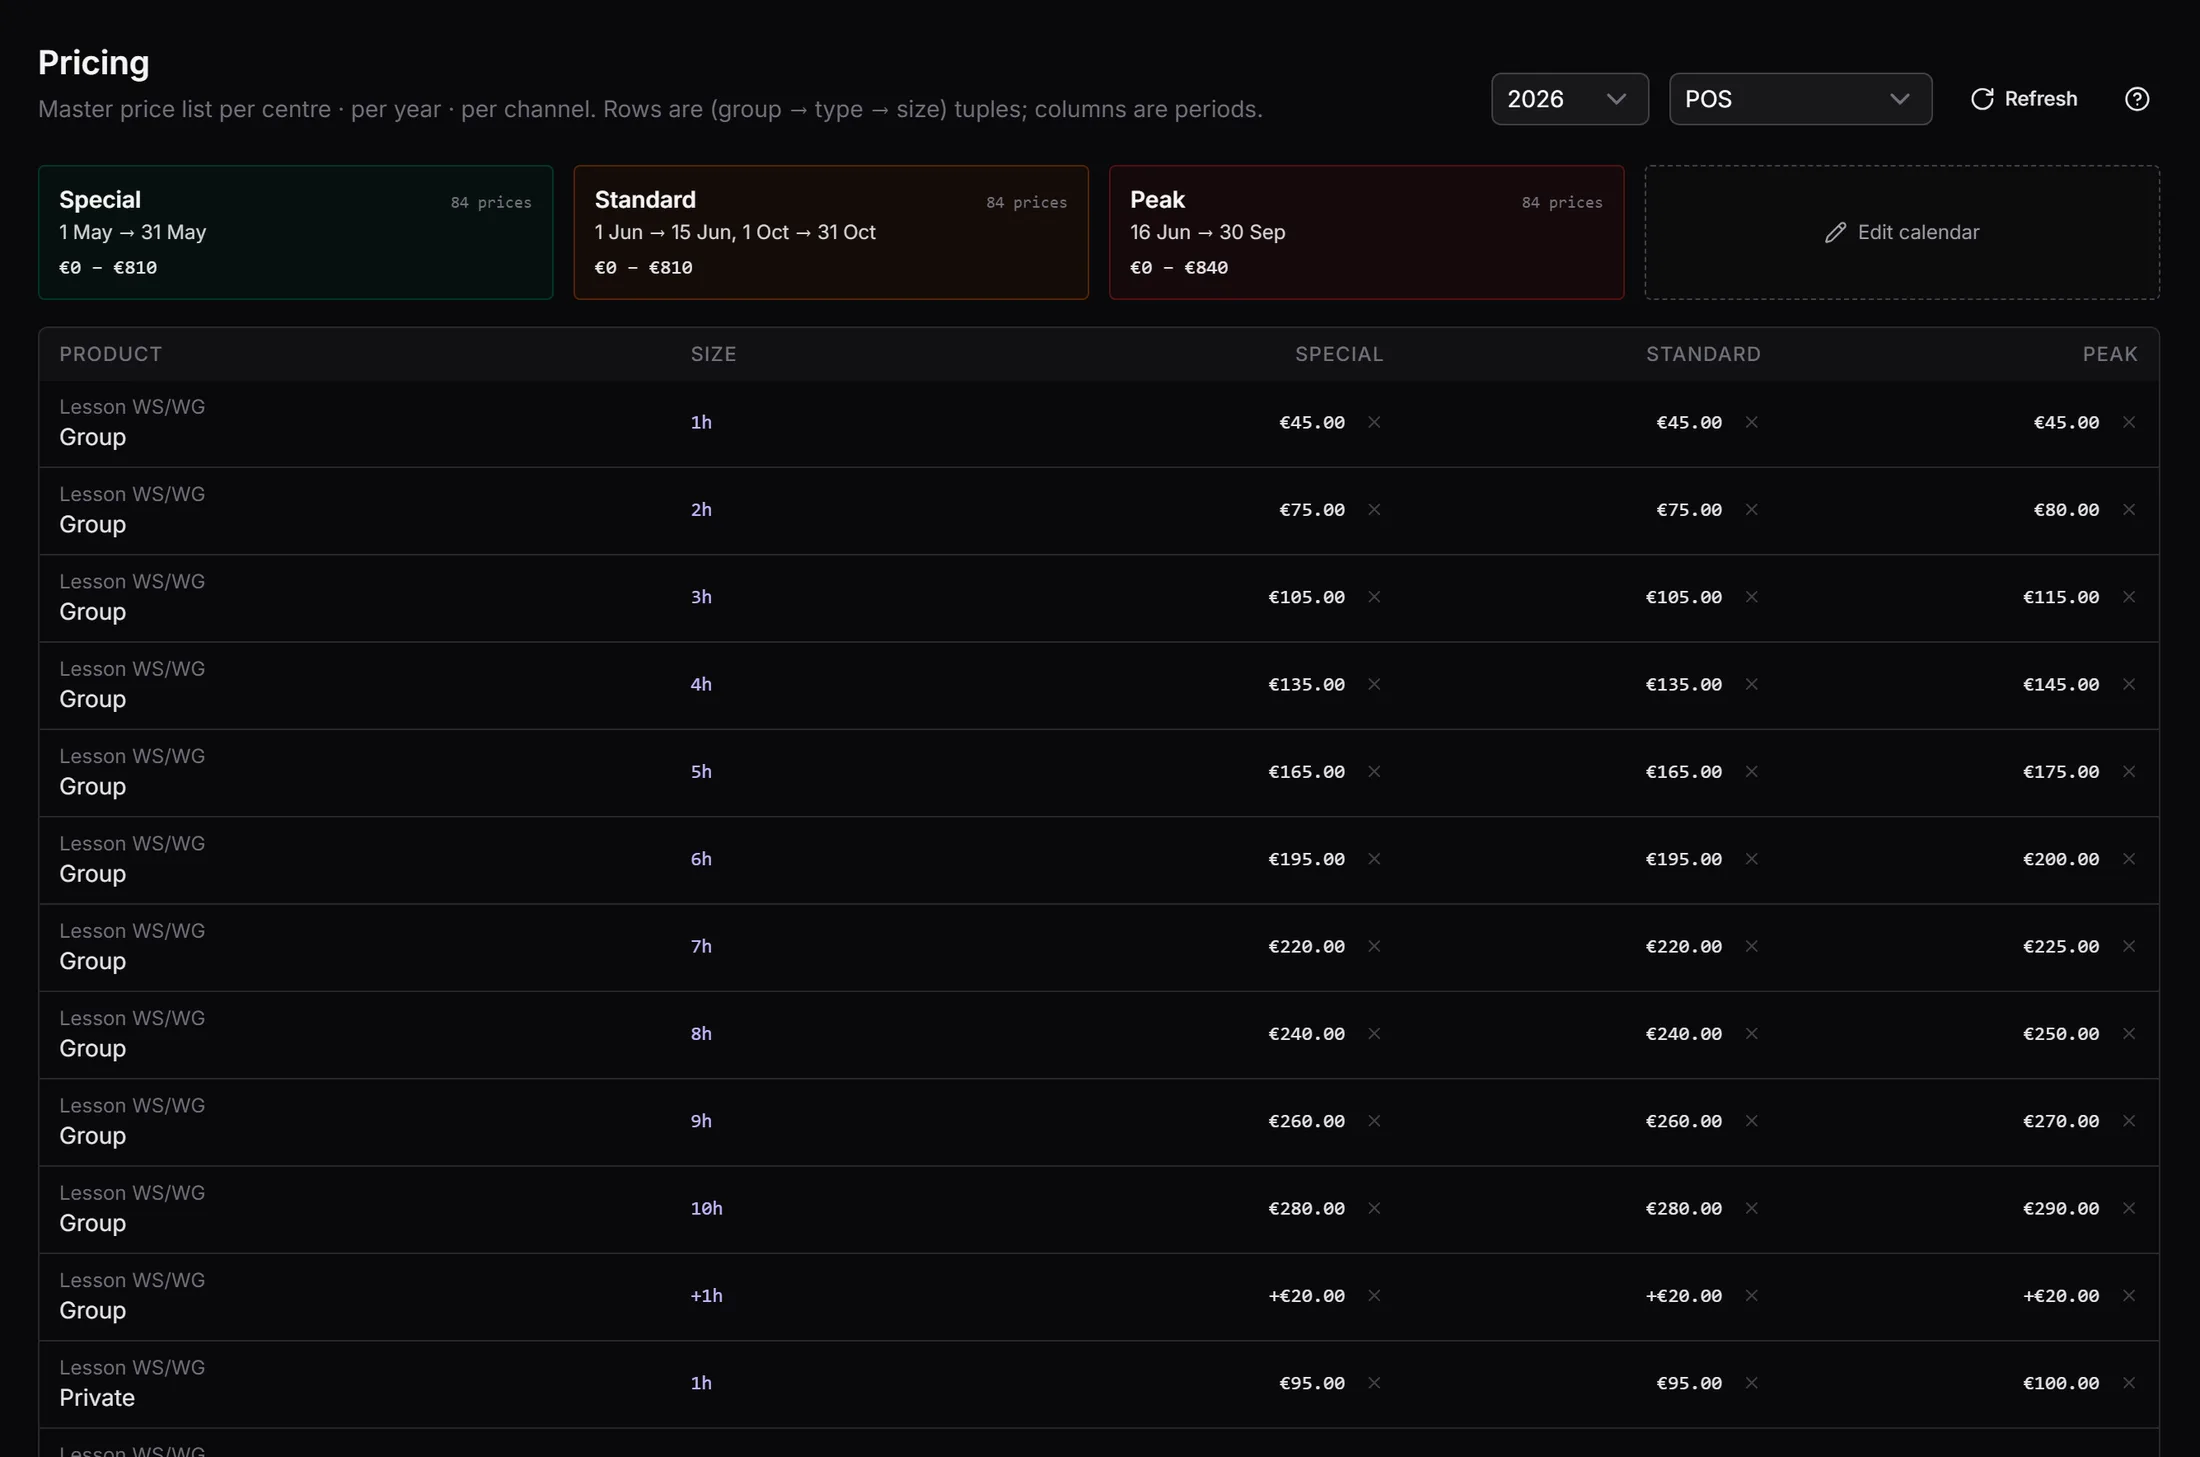Remove Standard €75.00 price for Group 2h
This screenshot has height=1457, width=2200.
click(x=1751, y=510)
